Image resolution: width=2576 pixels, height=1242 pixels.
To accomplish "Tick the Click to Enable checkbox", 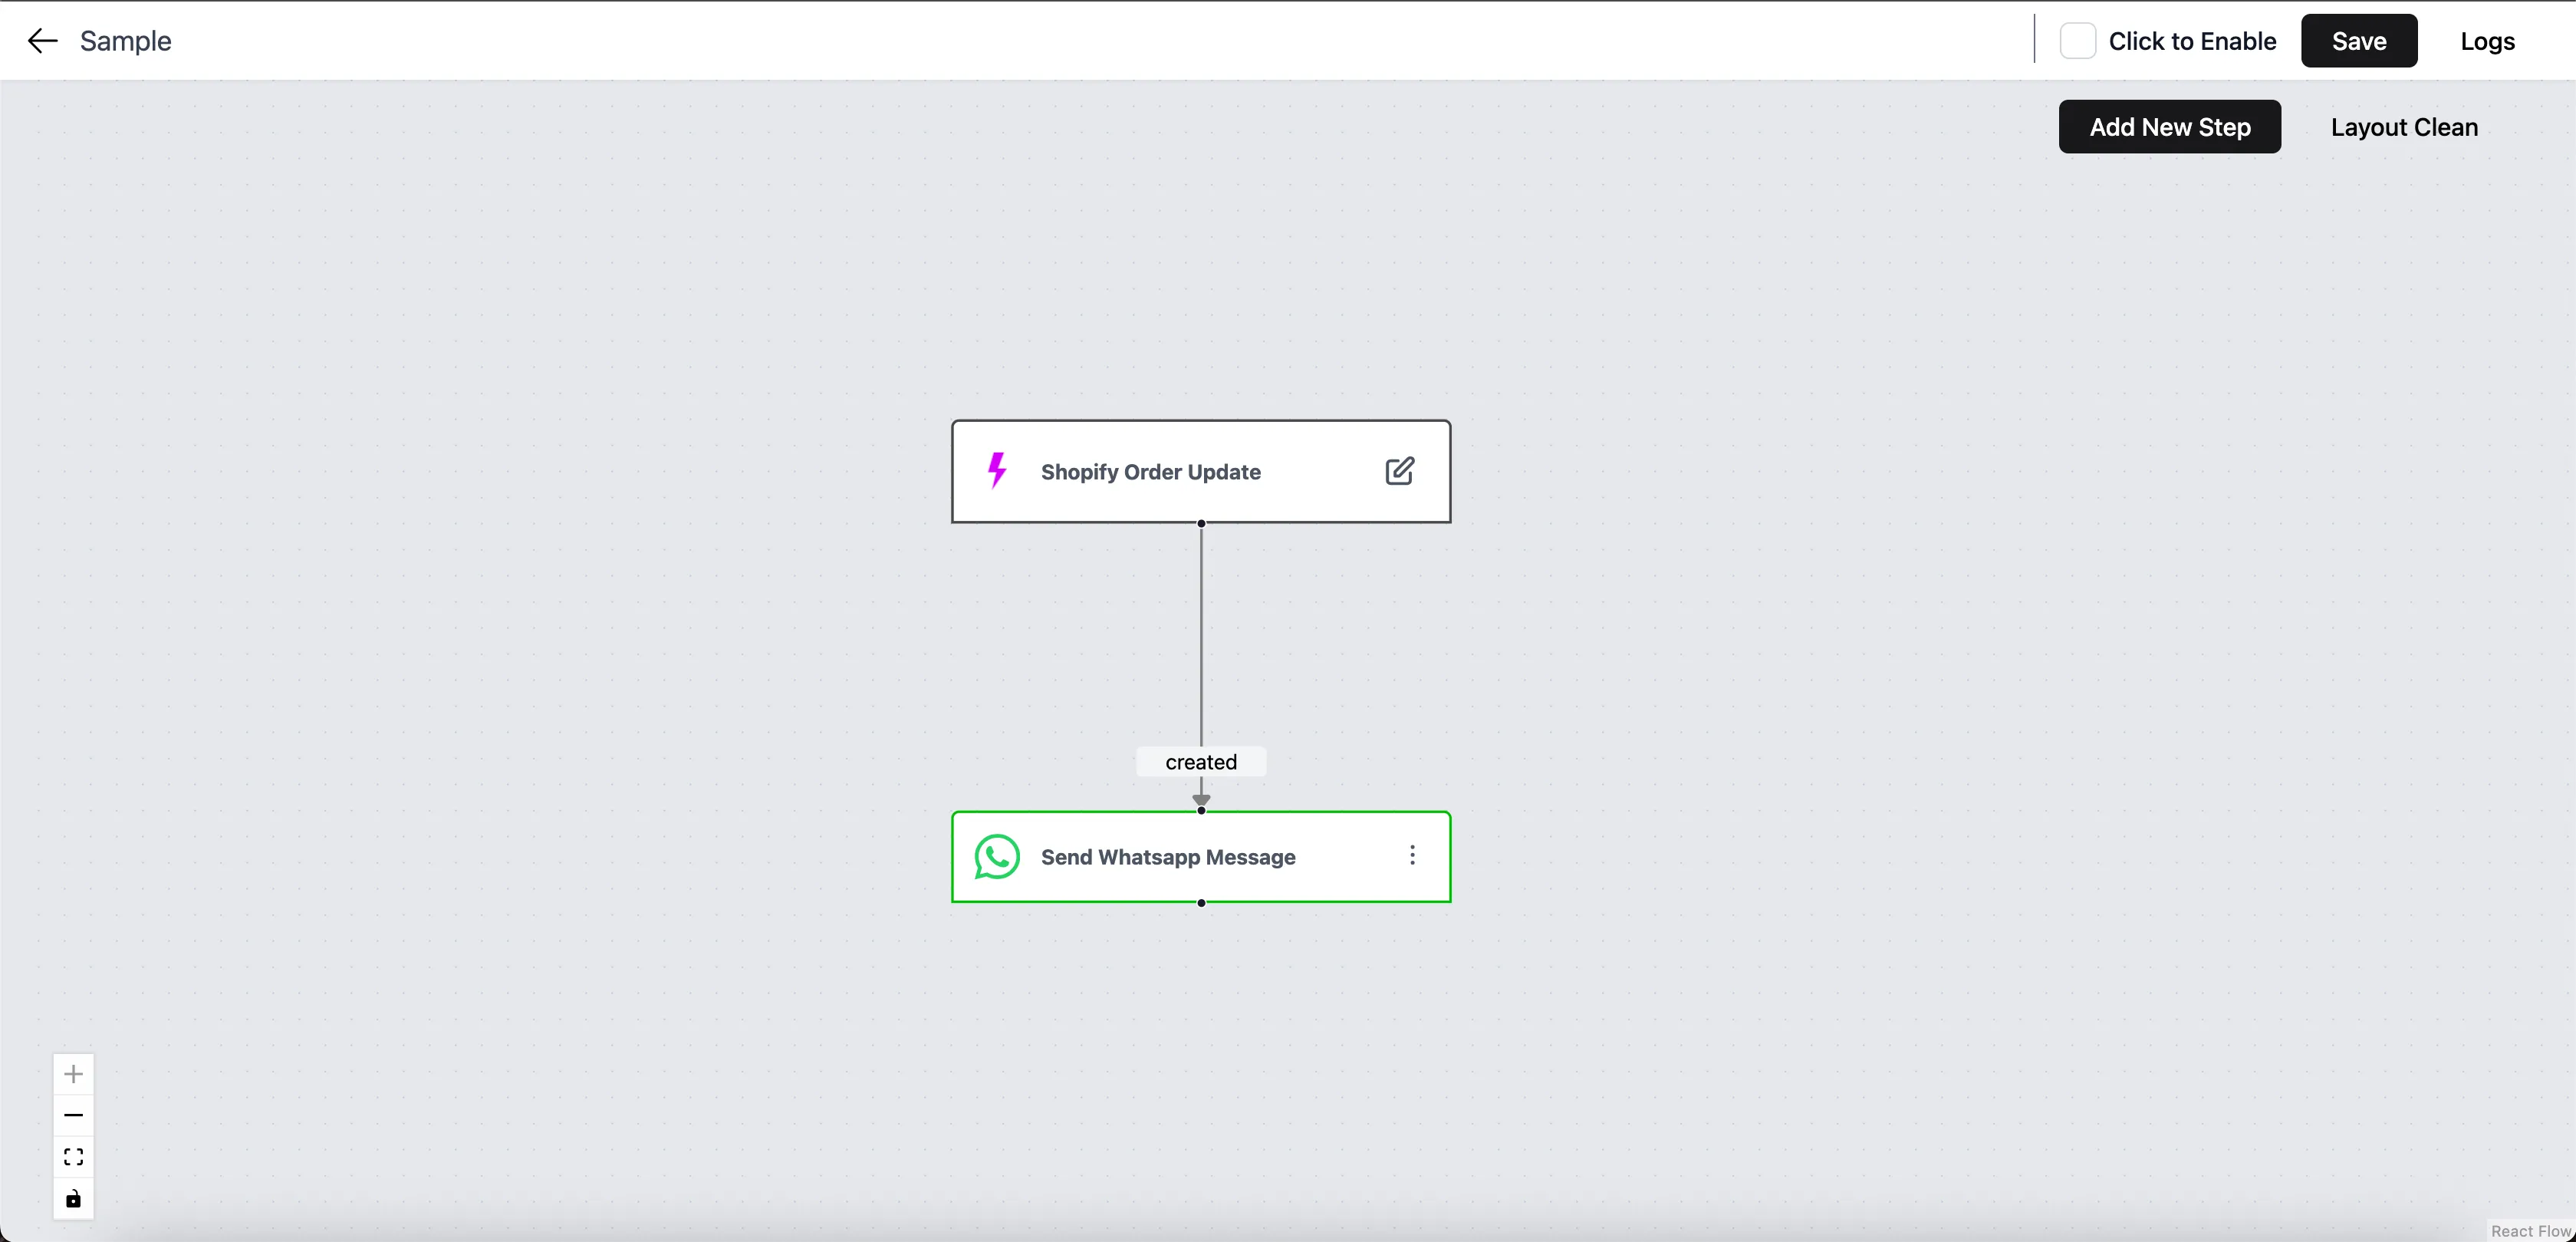I will (2077, 41).
